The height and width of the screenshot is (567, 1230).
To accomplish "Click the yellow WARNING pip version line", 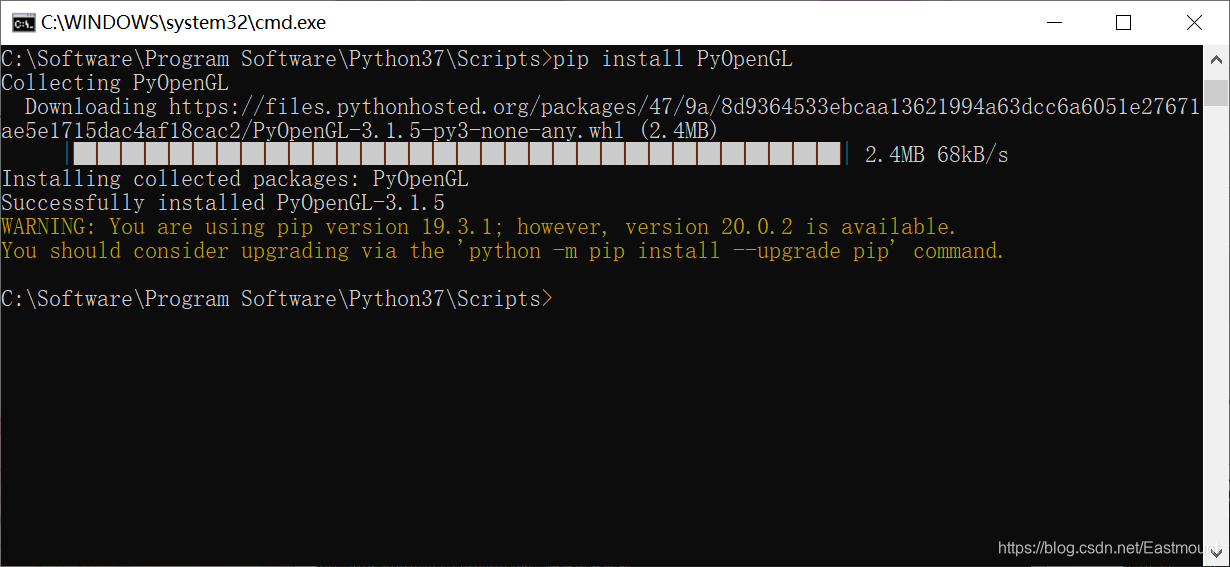I will (479, 227).
